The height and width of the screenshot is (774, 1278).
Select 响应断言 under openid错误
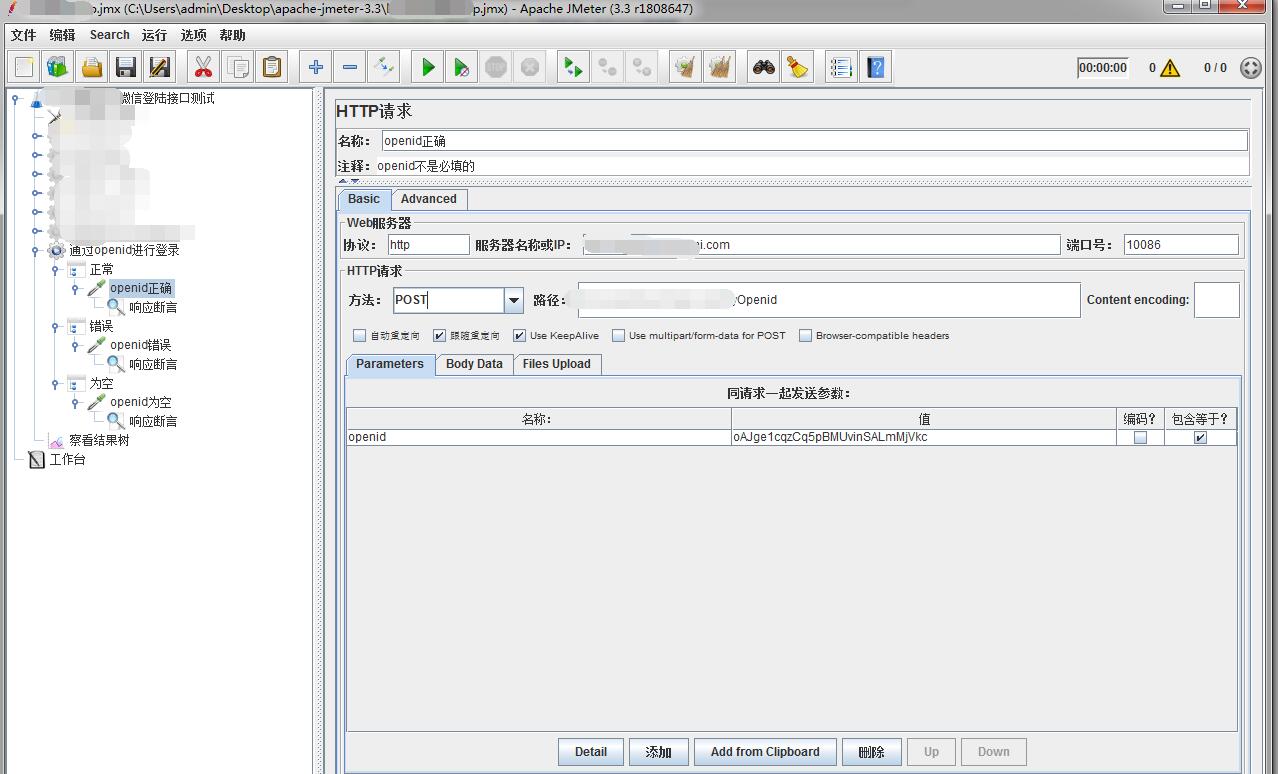(153, 365)
